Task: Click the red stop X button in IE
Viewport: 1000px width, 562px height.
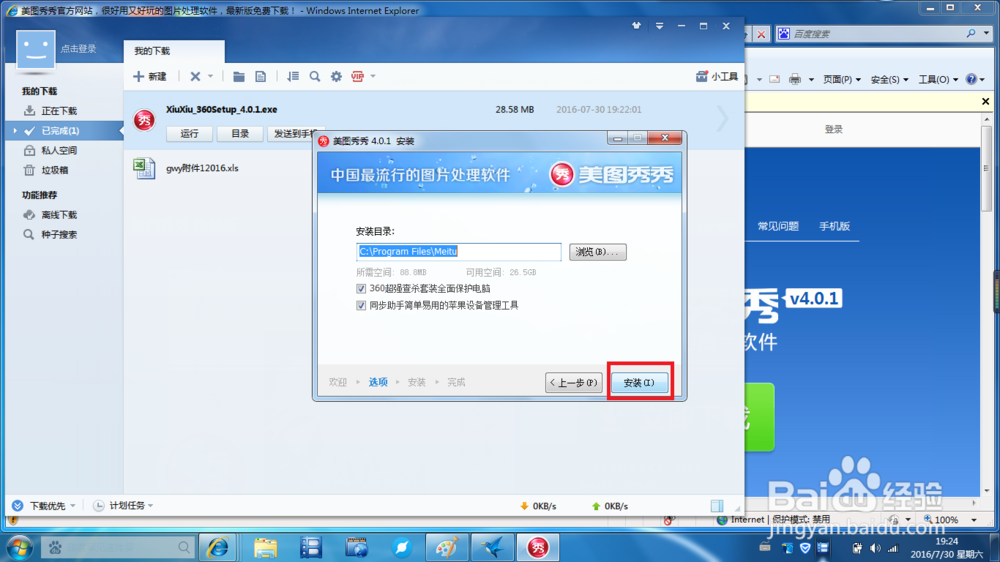Action: tap(761, 34)
